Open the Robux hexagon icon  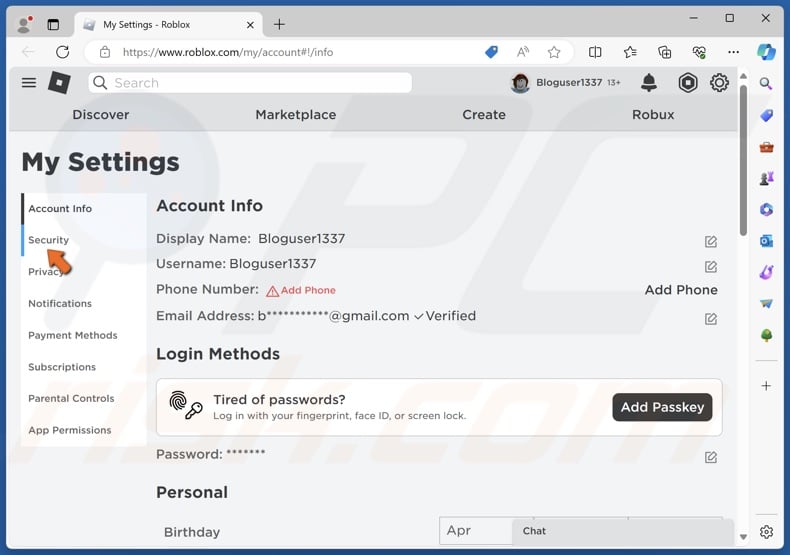click(688, 83)
